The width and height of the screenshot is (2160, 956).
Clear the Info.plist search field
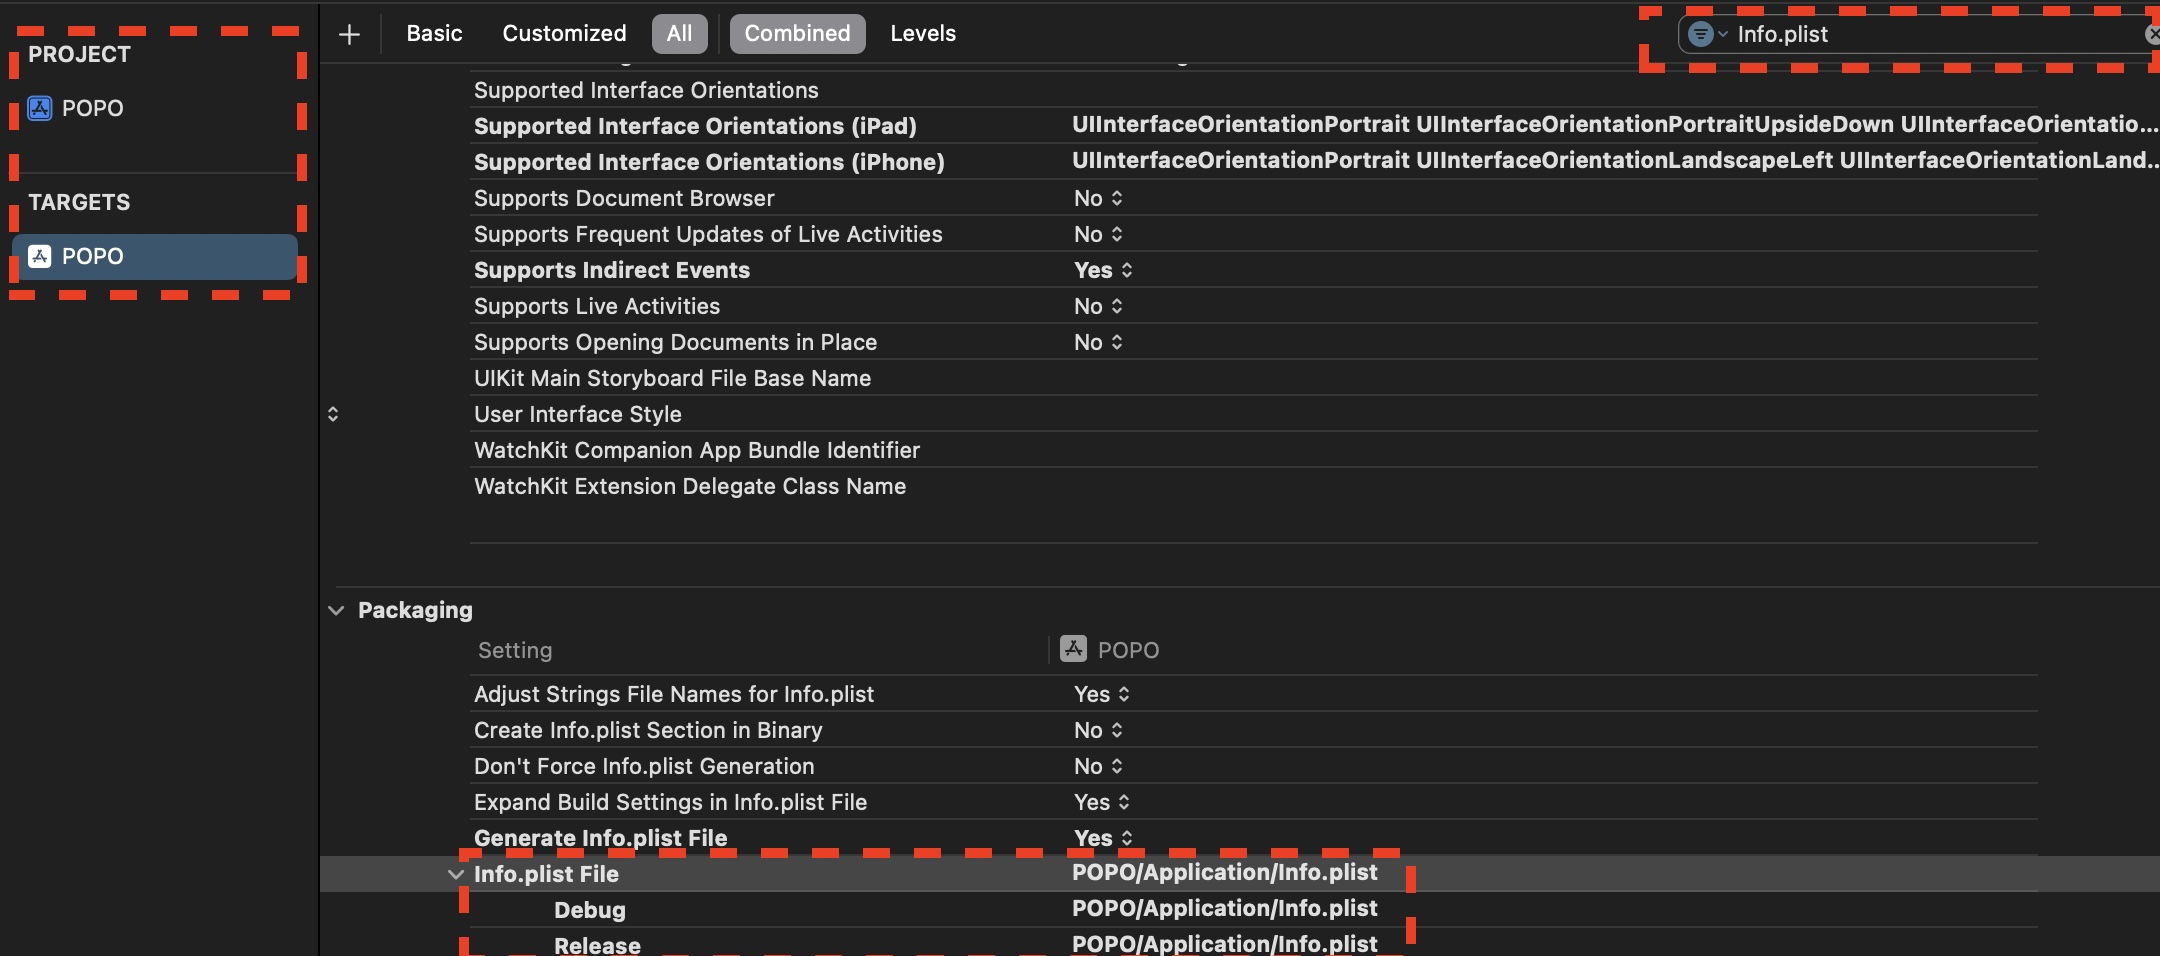click(2152, 34)
